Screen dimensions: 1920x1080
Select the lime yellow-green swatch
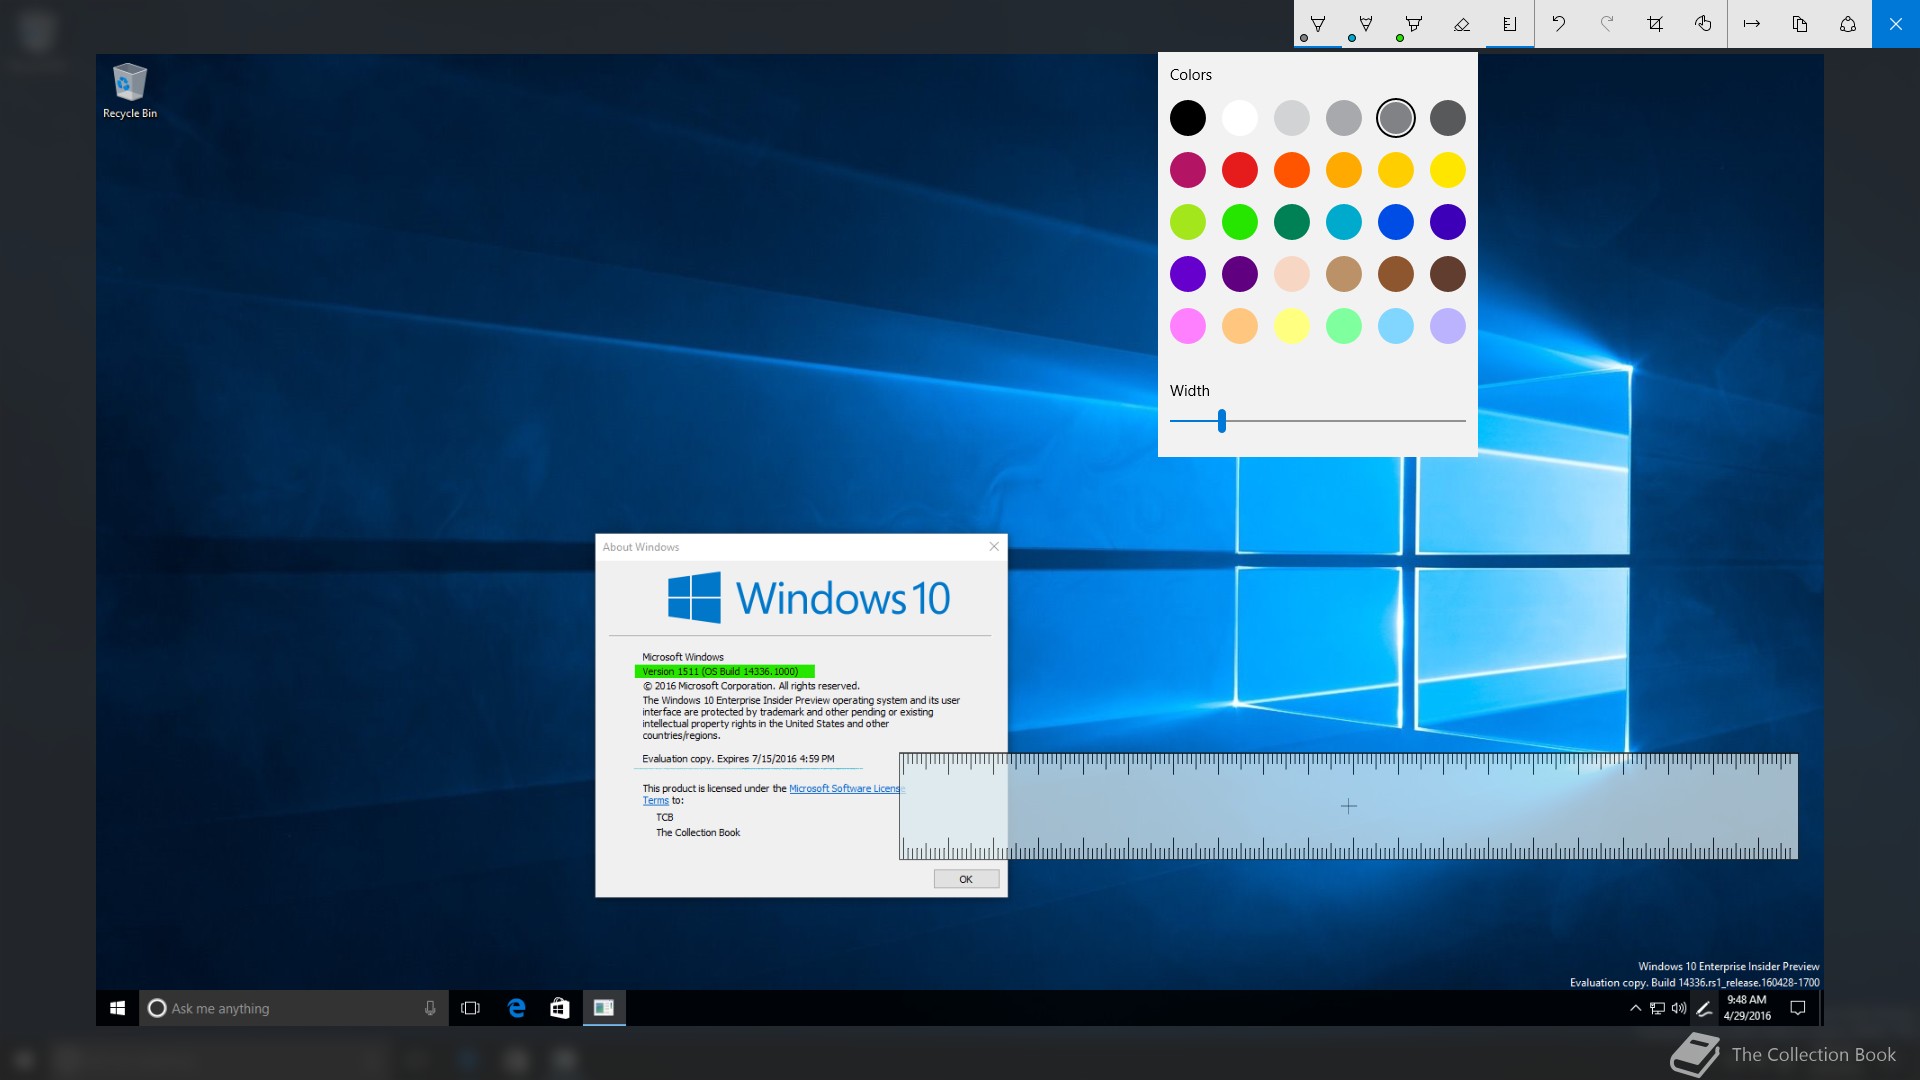[x=1188, y=222]
